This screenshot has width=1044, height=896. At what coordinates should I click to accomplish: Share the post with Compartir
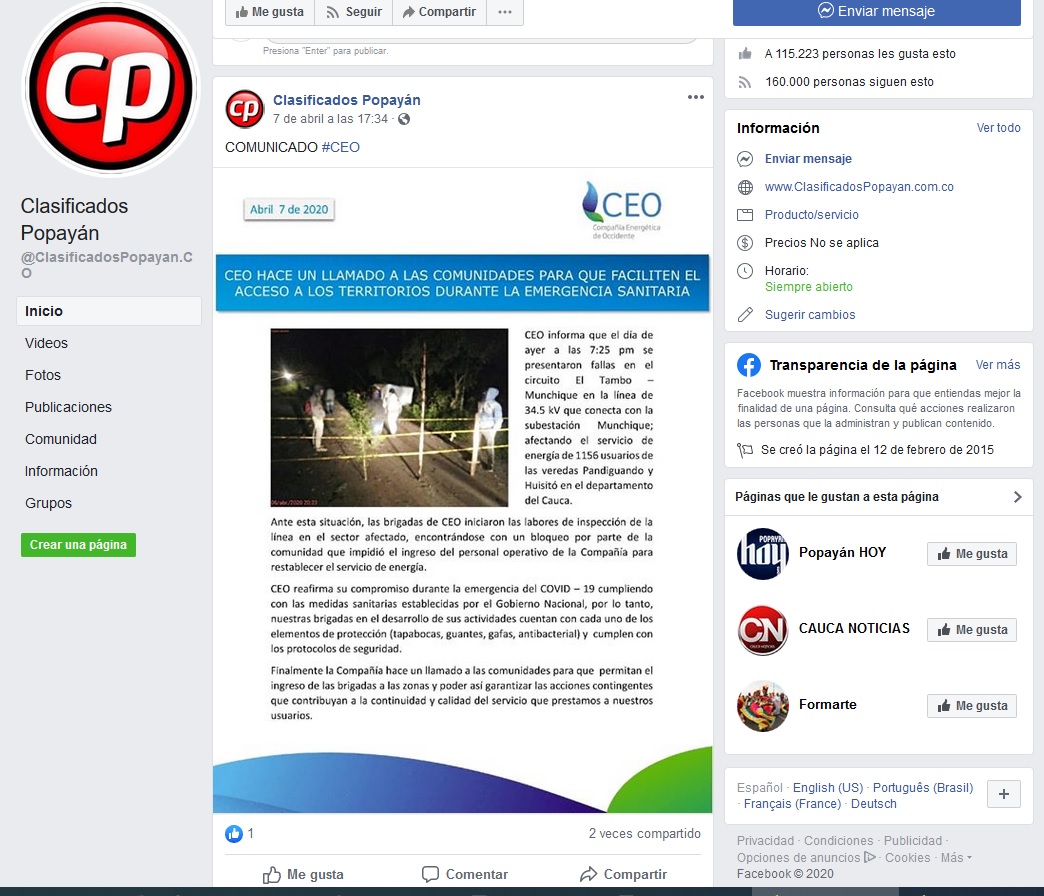click(623, 875)
